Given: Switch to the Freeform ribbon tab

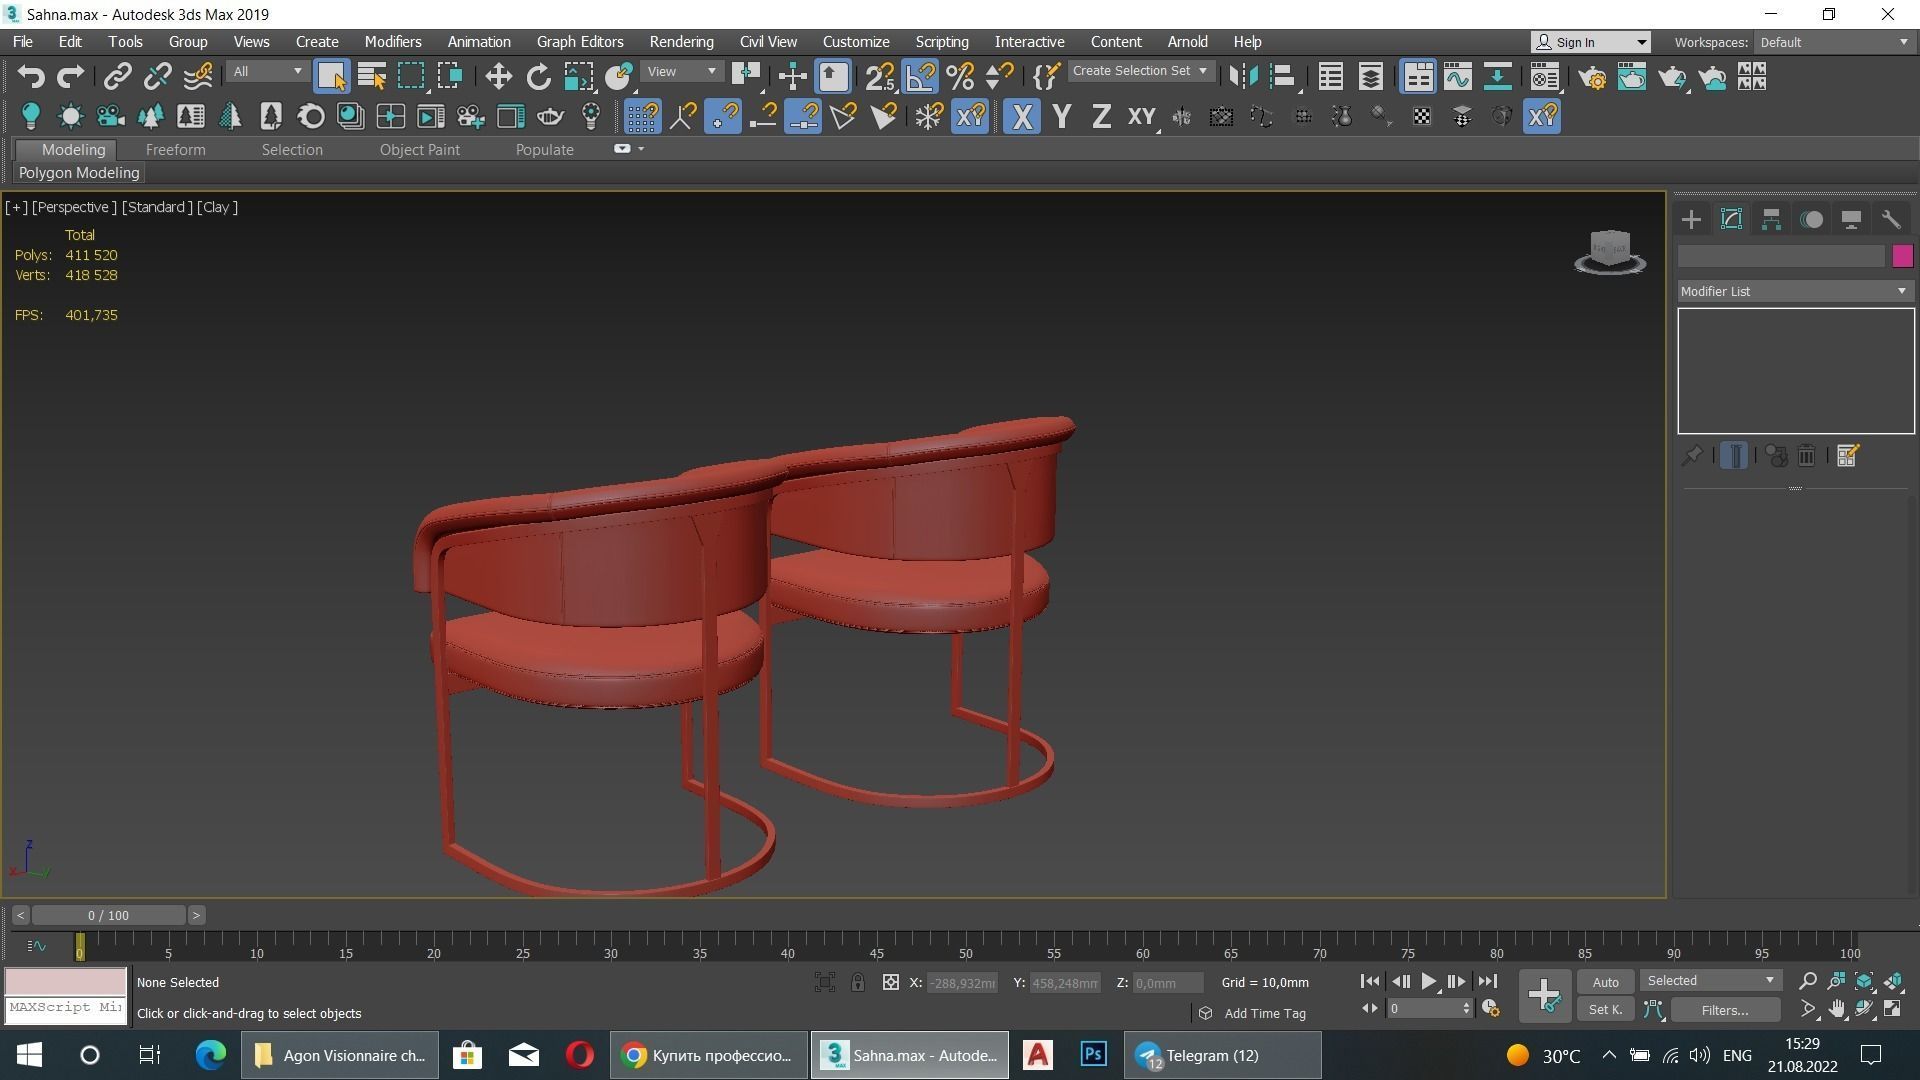Looking at the screenshot, I should pos(175,150).
